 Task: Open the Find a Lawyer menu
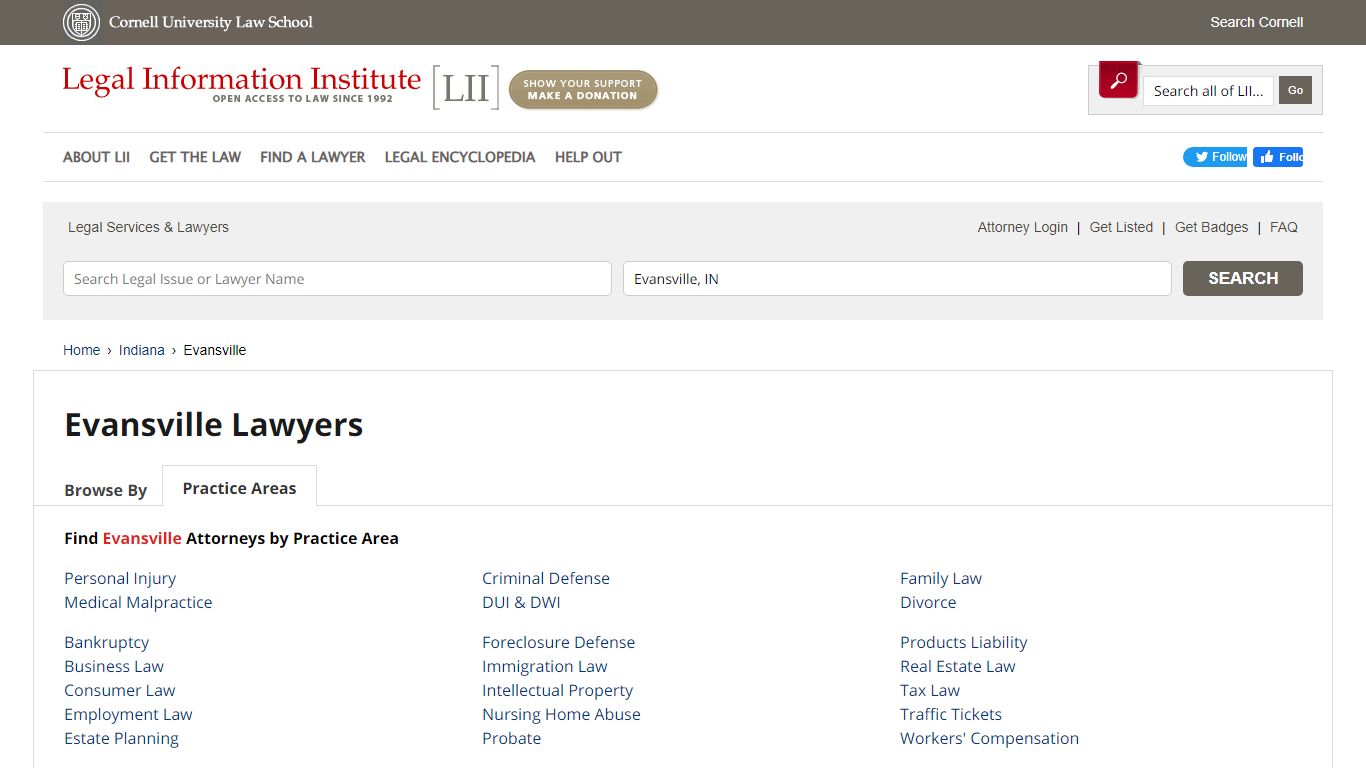pyautogui.click(x=312, y=157)
